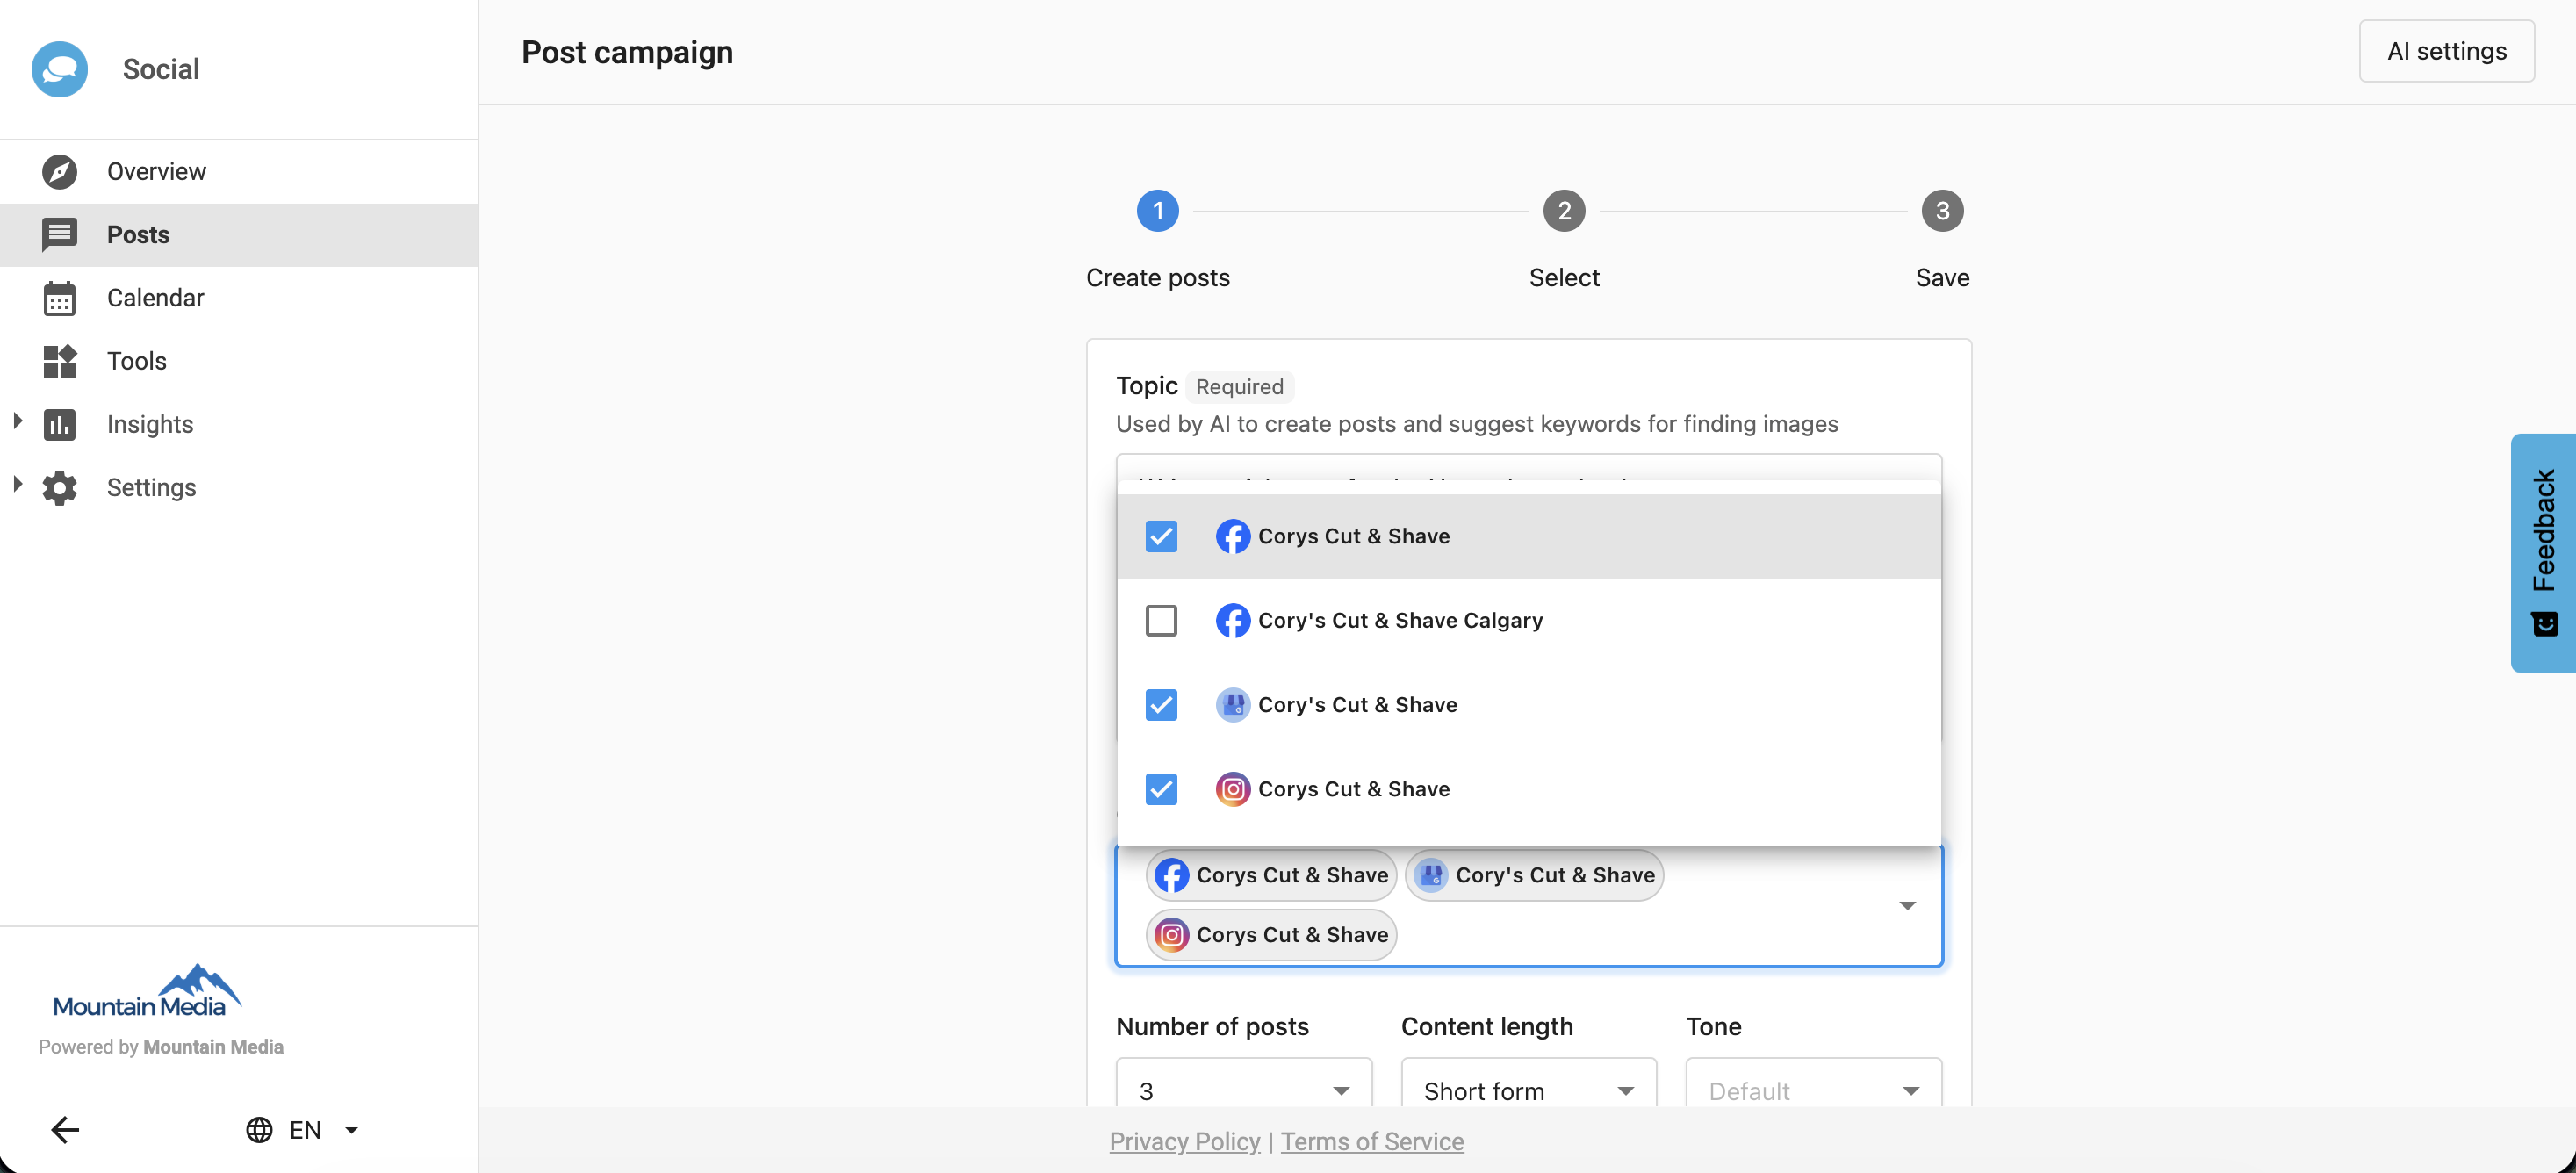Open the Overview section in the sidebar

pos(156,171)
